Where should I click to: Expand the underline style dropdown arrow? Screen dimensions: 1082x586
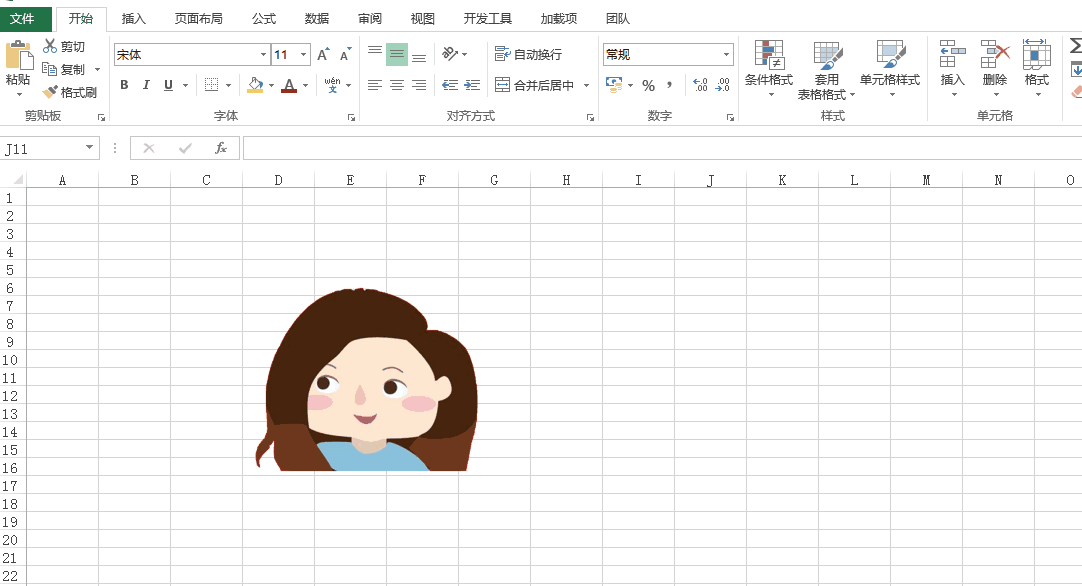pos(185,86)
